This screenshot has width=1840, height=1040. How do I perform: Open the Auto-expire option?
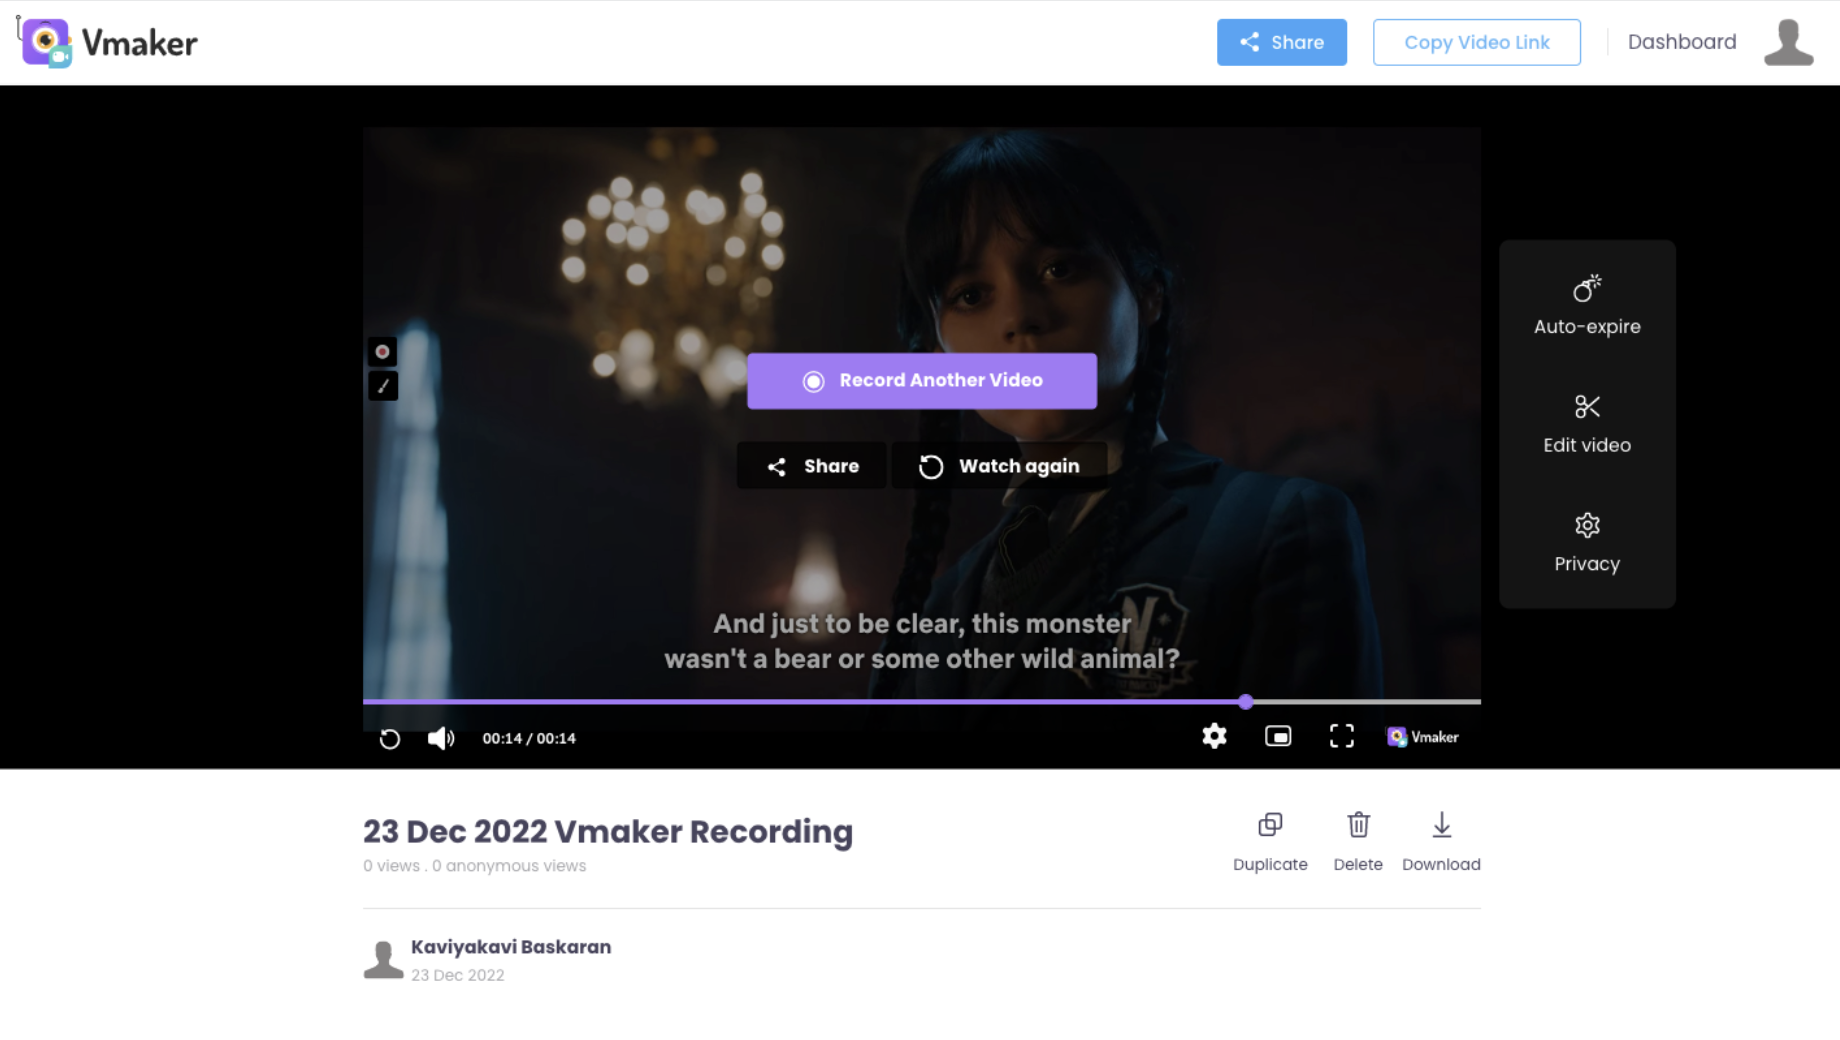point(1586,306)
